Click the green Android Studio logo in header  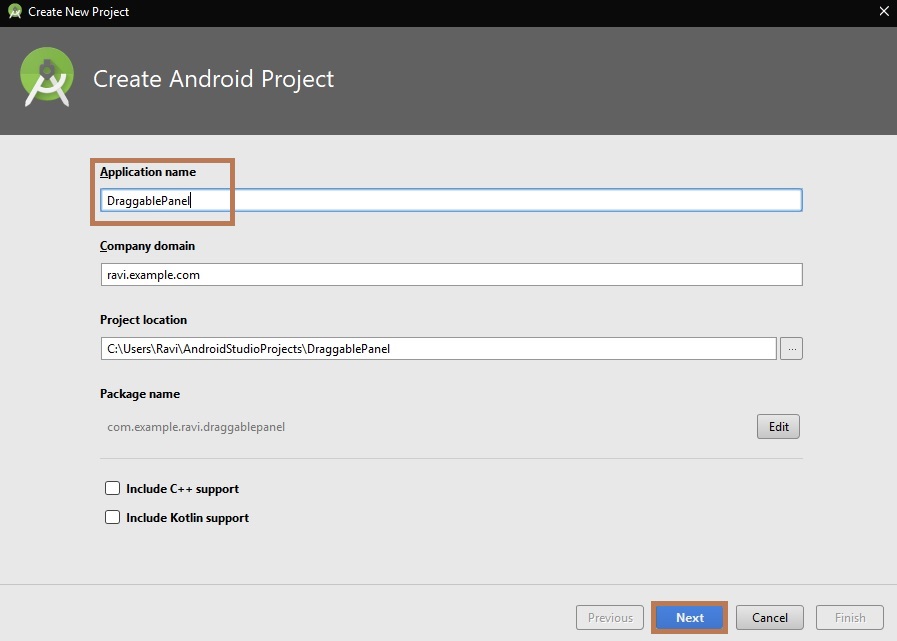click(x=47, y=77)
